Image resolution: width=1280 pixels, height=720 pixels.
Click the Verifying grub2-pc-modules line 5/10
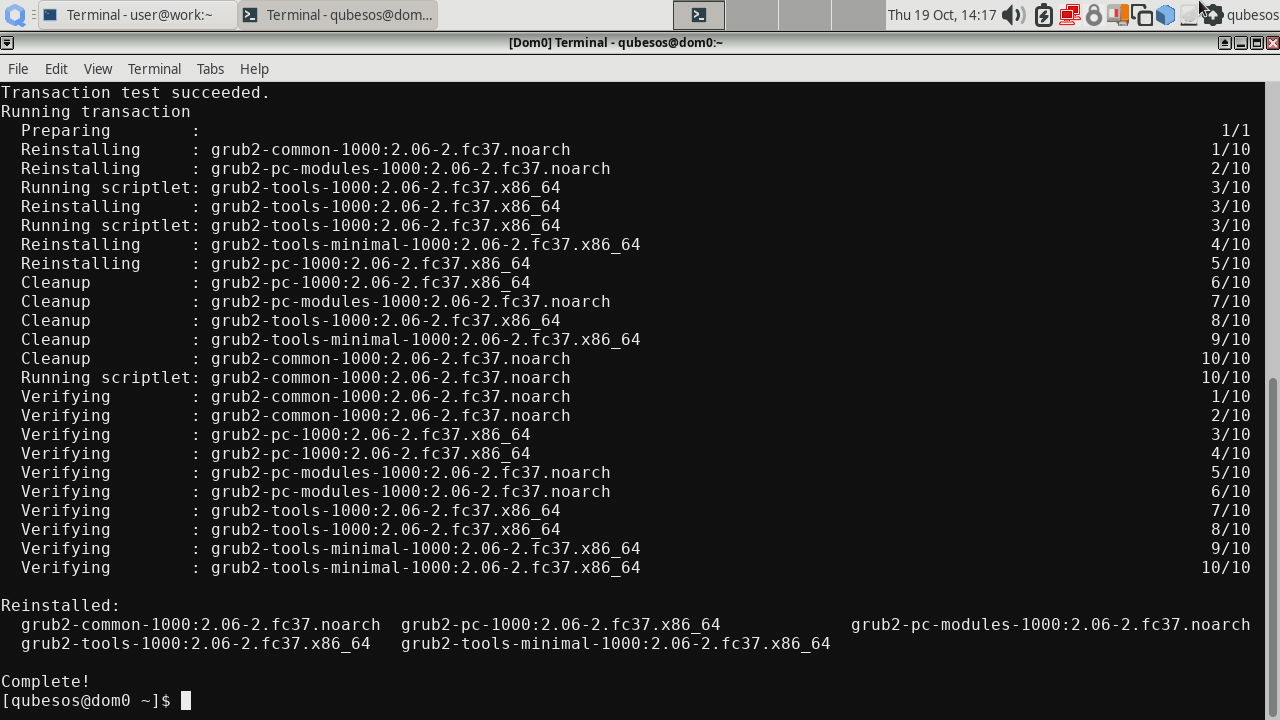635,473
